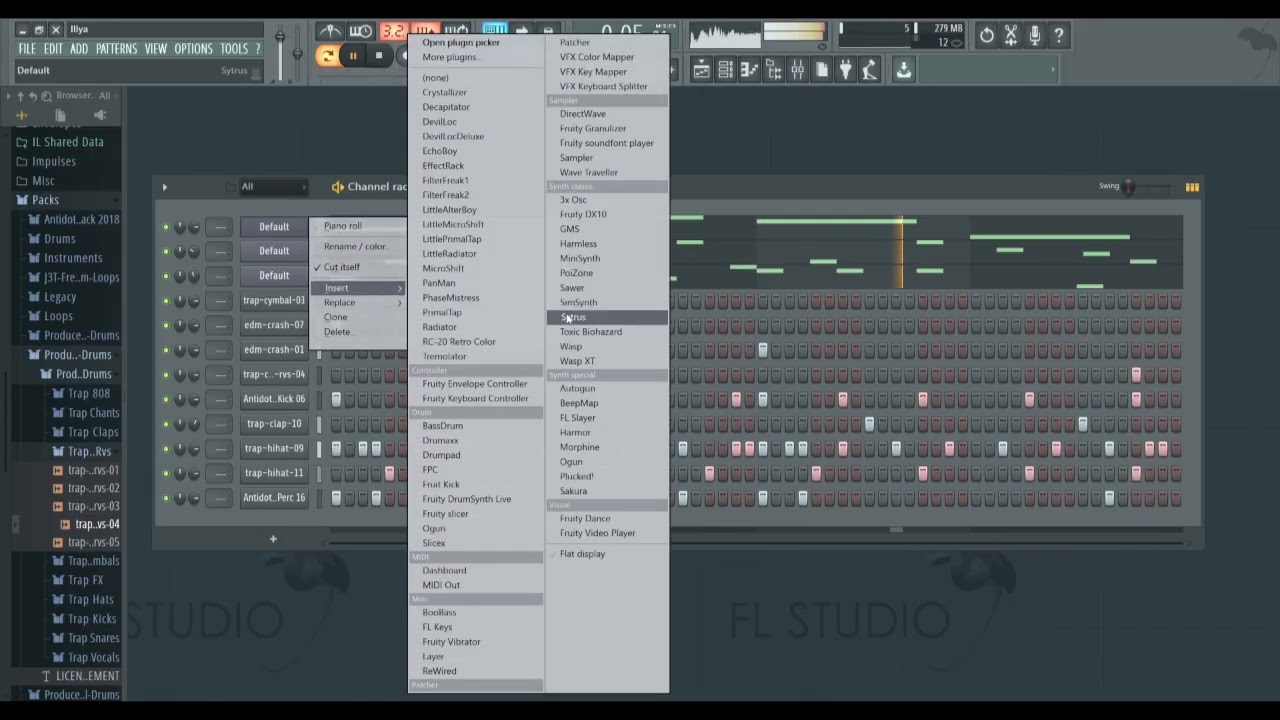Mute the trap-hihat-09 channel LED
This screenshot has width=1280, height=720.
click(x=166, y=449)
